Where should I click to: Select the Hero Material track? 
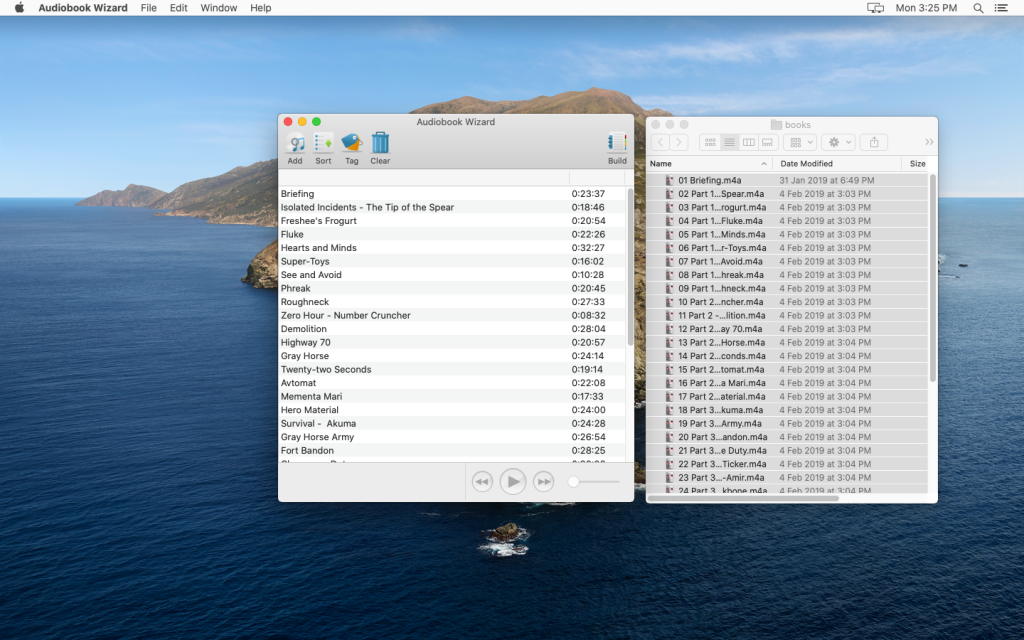pyautogui.click(x=451, y=410)
